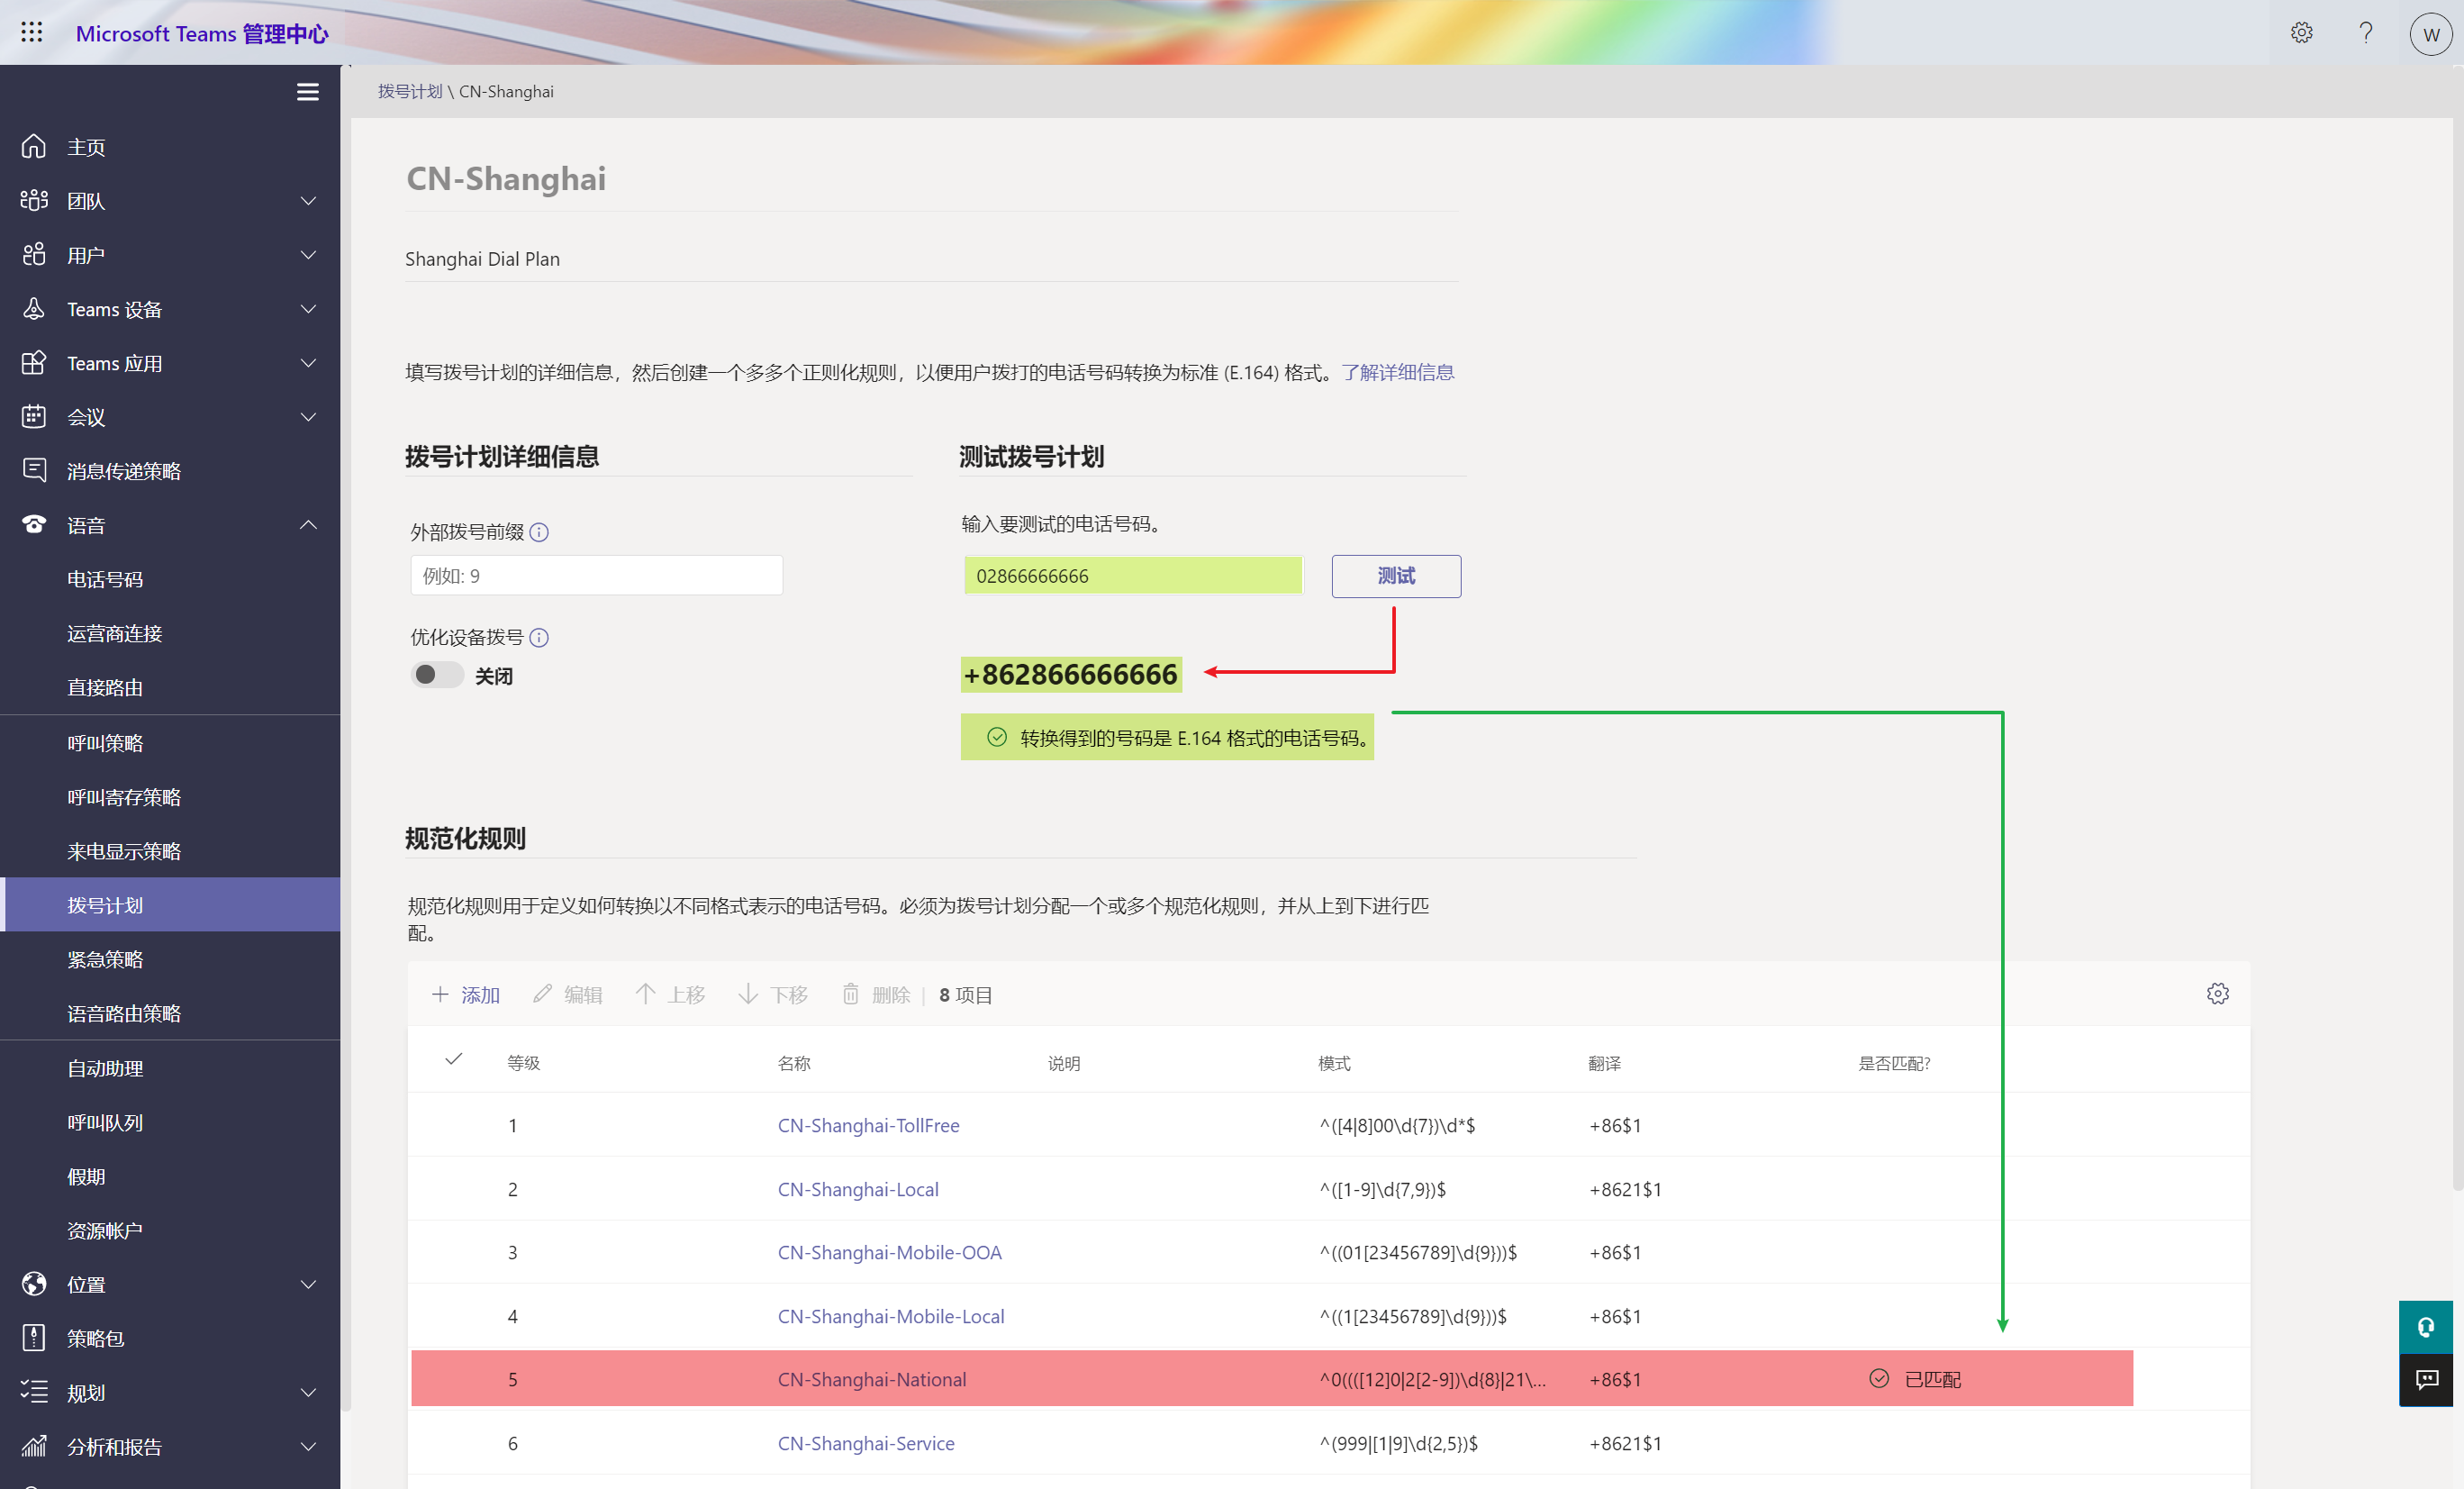Toggle select-all checkmark in table header
Viewport: 2464px width, 1489px height.
tap(454, 1060)
